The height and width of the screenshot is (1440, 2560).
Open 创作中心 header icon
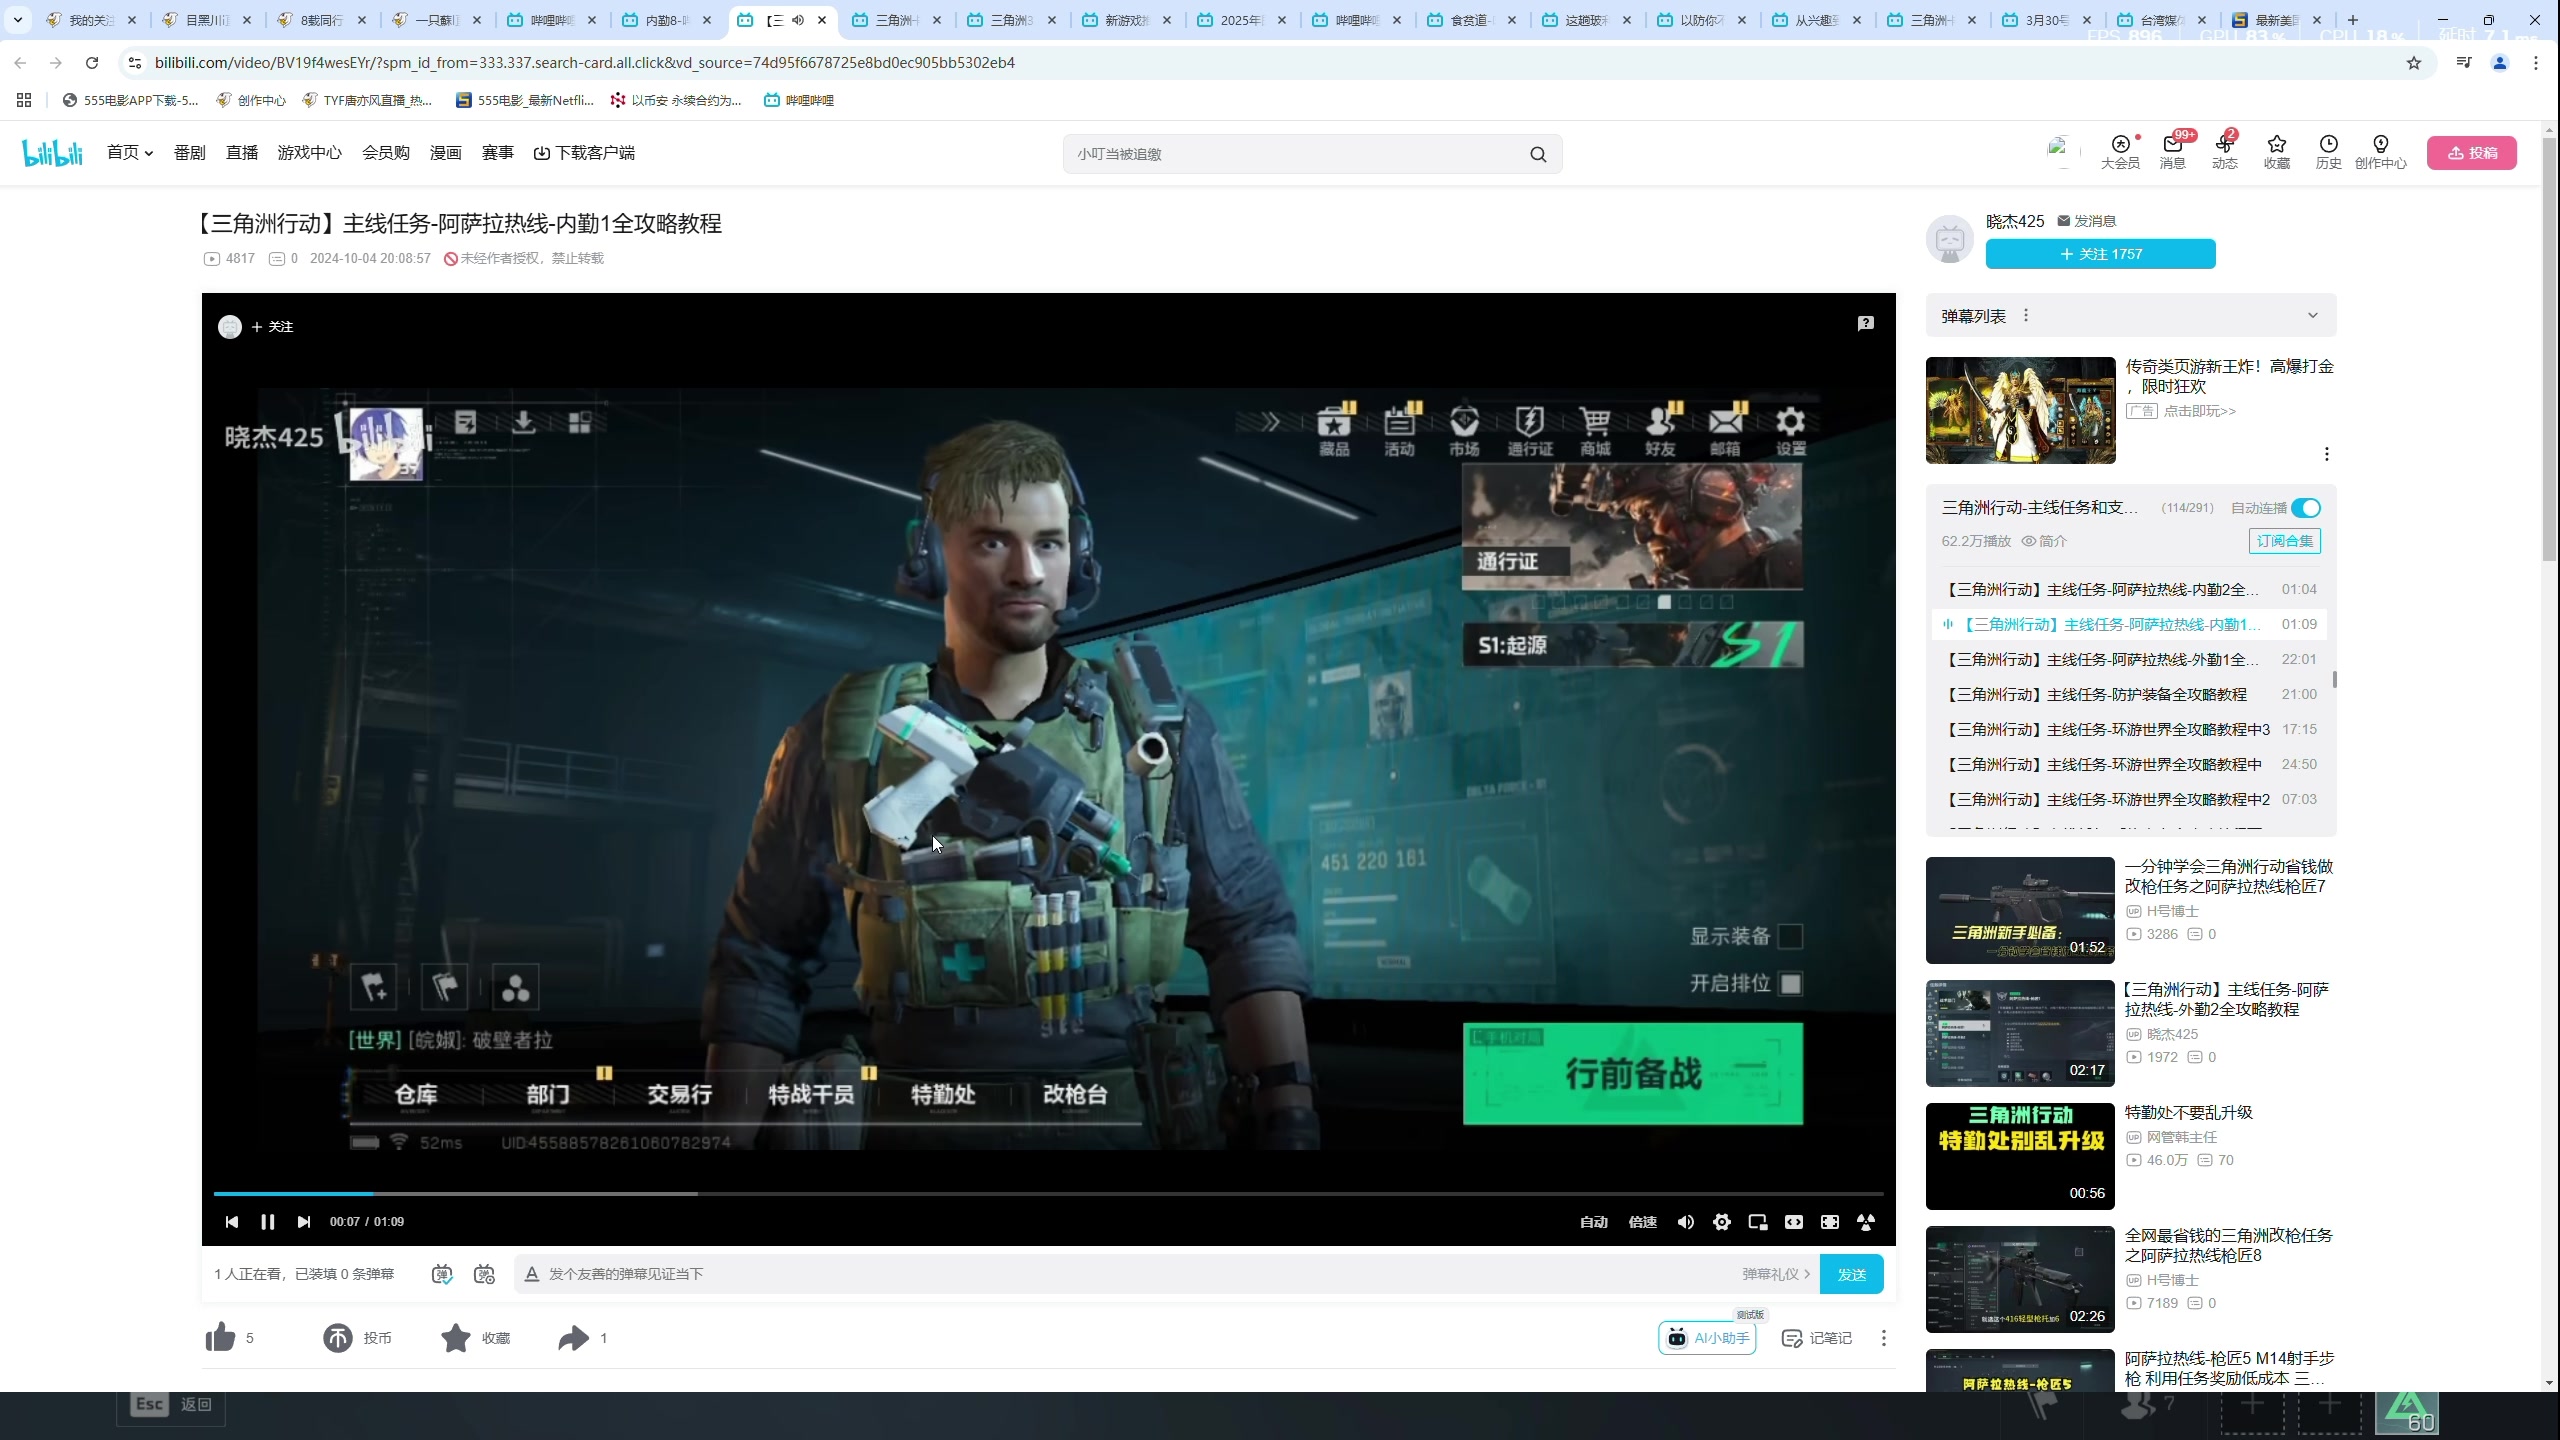(x=2381, y=152)
